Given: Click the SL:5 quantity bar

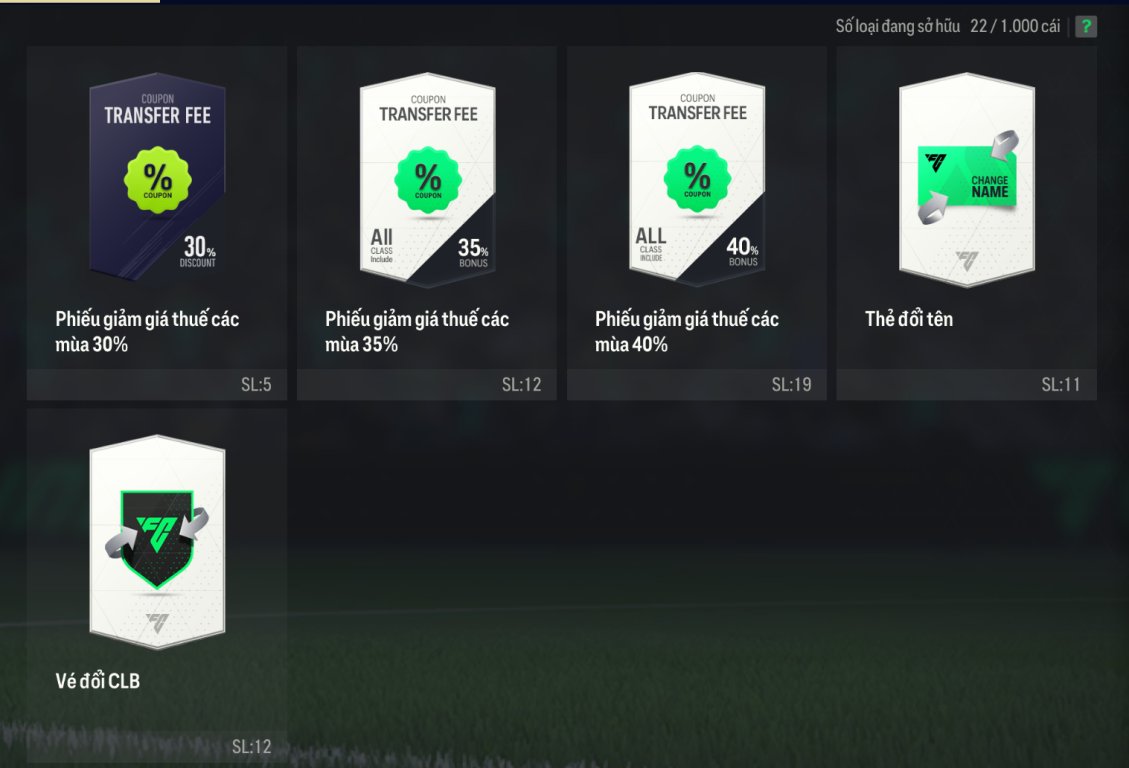Looking at the screenshot, I should (157, 384).
